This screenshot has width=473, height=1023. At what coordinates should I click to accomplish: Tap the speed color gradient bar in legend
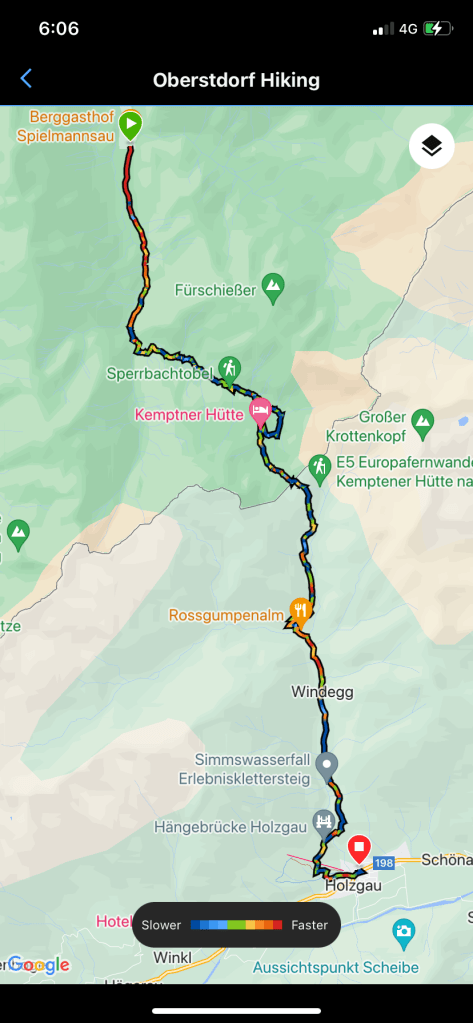pyautogui.click(x=236, y=924)
